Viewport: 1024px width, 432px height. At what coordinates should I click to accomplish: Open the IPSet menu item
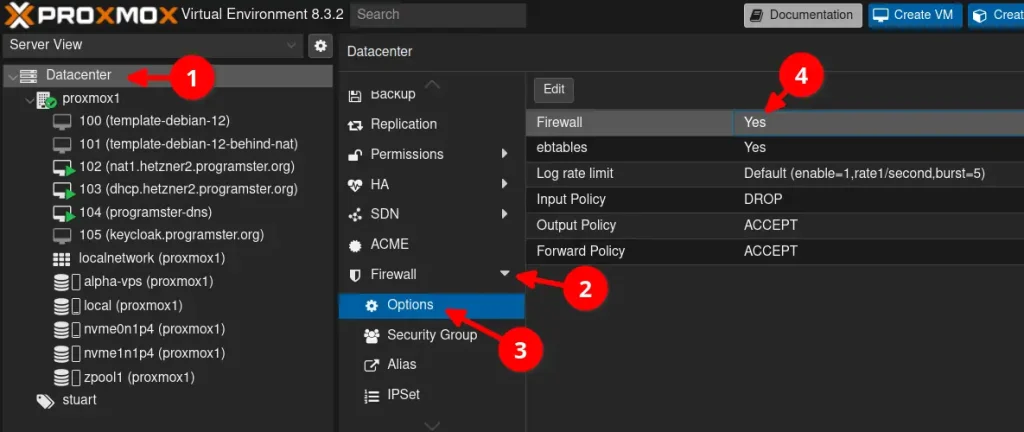pos(431,394)
